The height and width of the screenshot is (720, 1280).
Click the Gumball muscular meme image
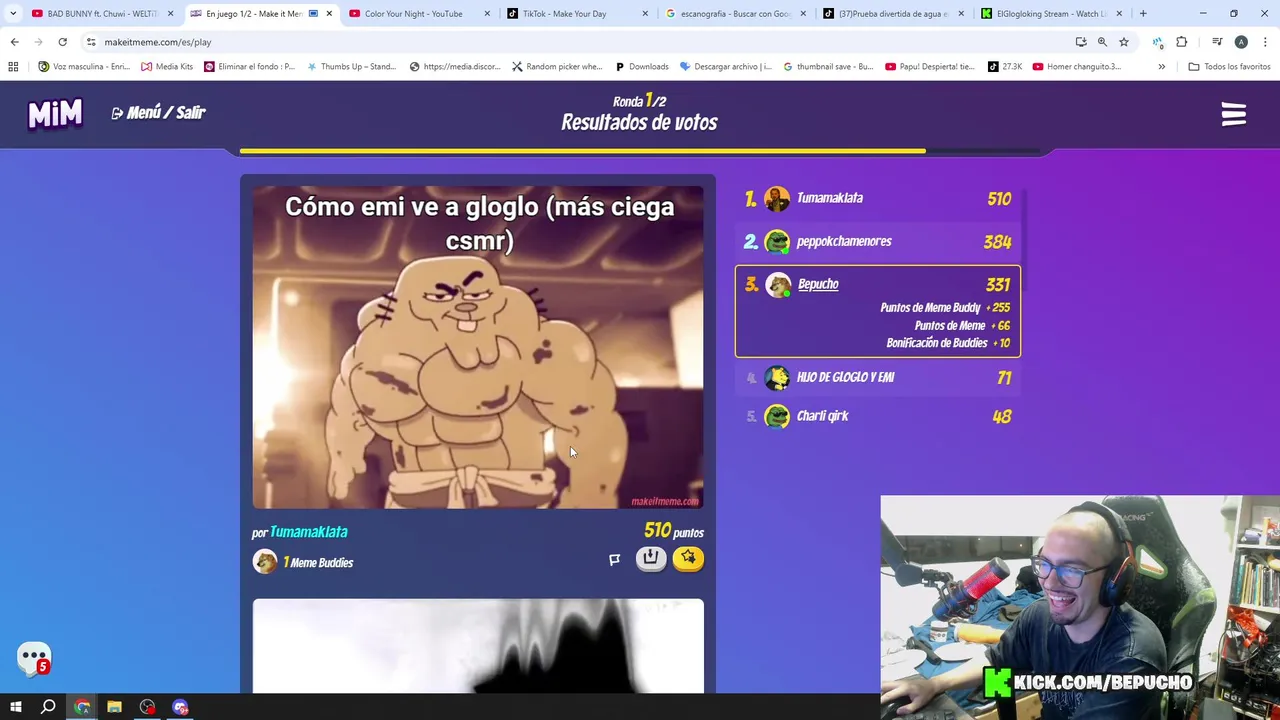(478, 347)
